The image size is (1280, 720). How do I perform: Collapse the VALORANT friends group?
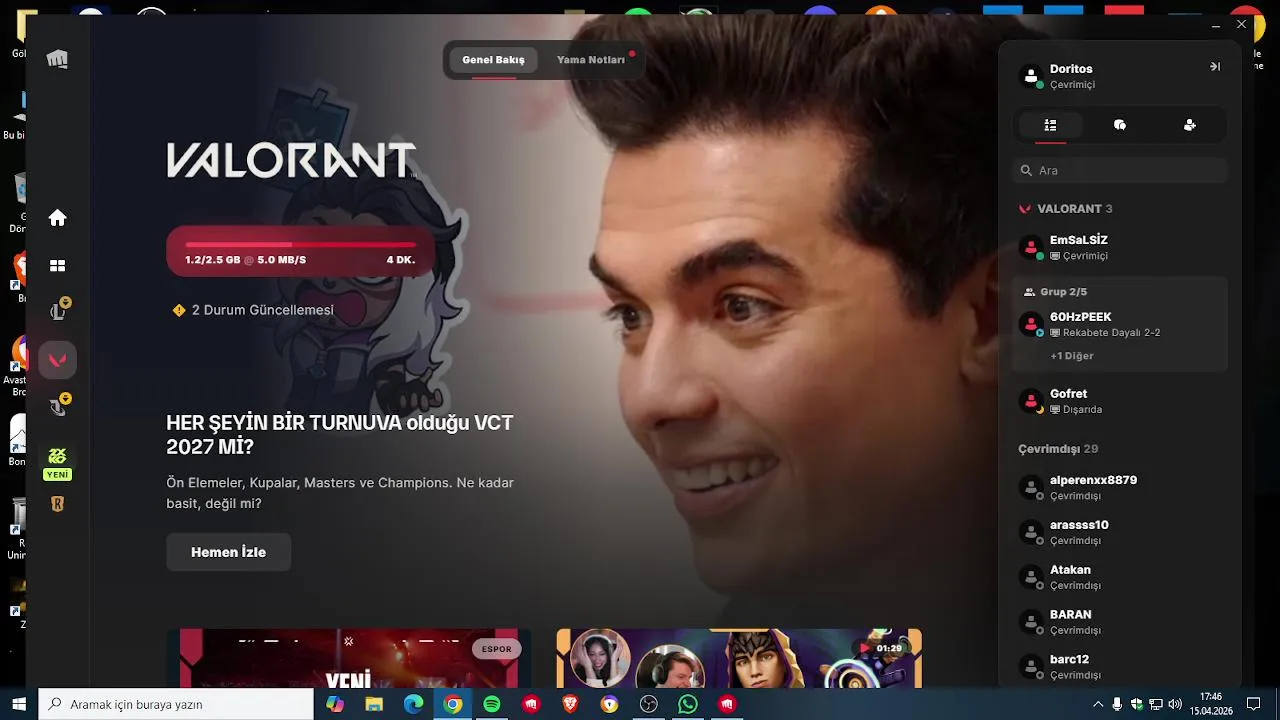pyautogui.click(x=1066, y=209)
